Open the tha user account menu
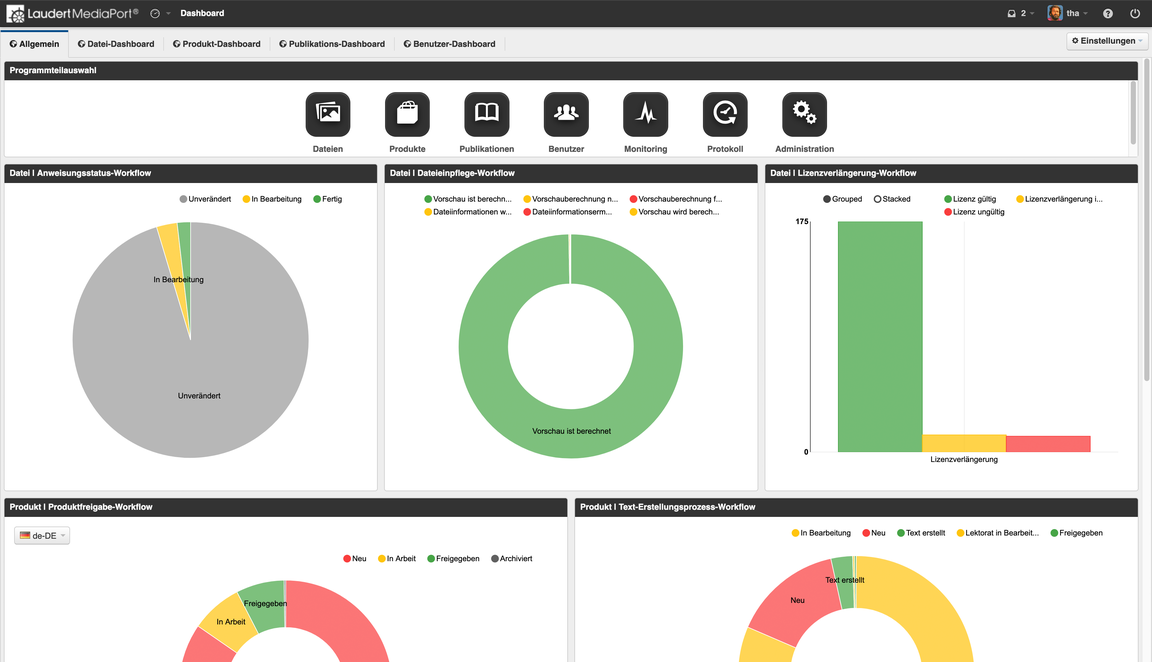The height and width of the screenshot is (662, 1152). pos(1068,14)
